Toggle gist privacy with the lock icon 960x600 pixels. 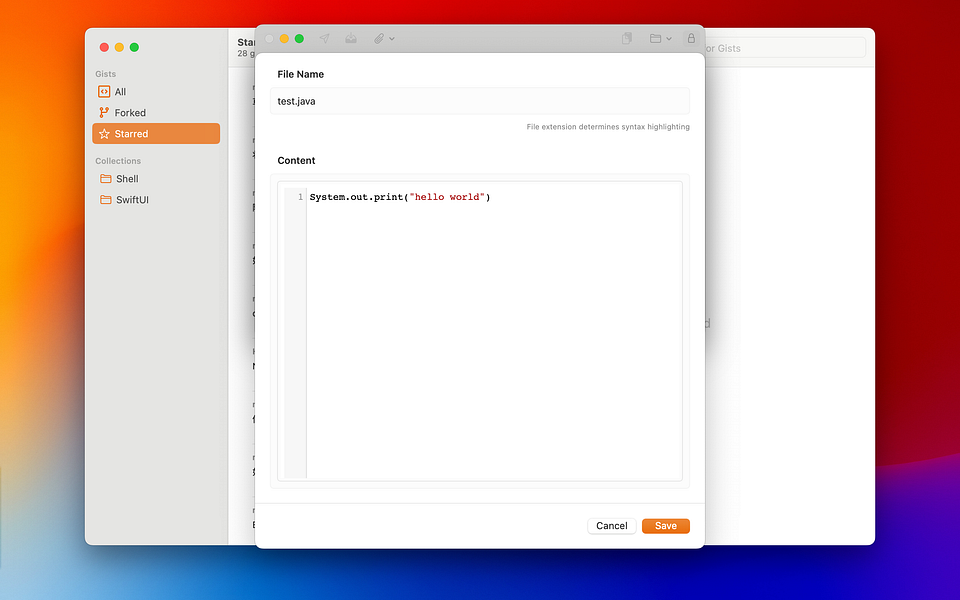[x=691, y=38]
